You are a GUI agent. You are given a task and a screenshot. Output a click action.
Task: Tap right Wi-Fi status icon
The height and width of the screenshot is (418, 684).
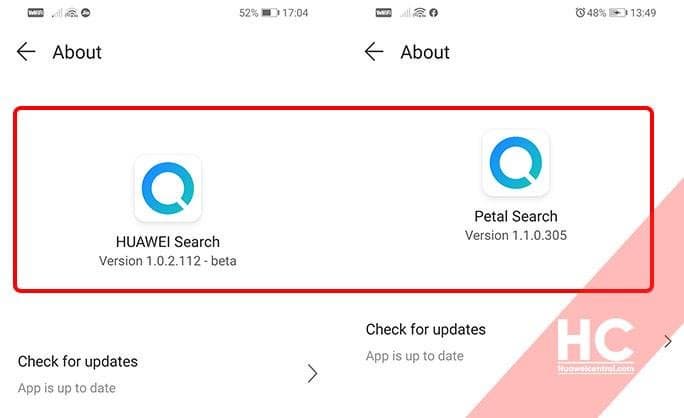point(419,13)
